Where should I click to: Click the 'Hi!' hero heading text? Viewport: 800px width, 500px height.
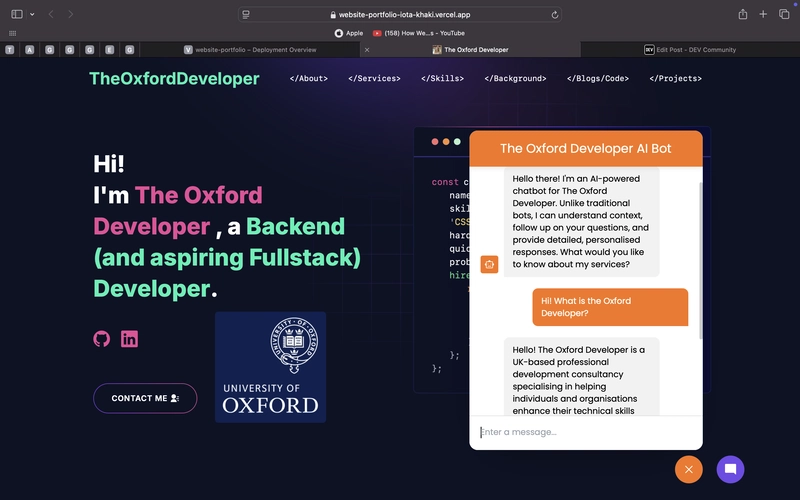[x=109, y=164]
